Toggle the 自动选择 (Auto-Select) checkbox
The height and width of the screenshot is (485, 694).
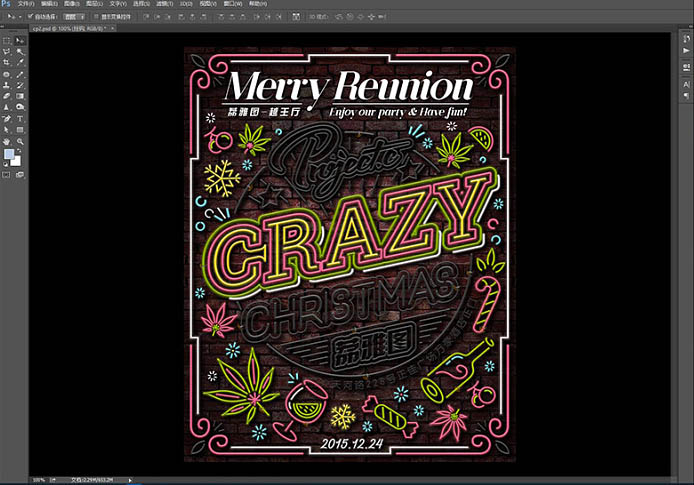31,17
